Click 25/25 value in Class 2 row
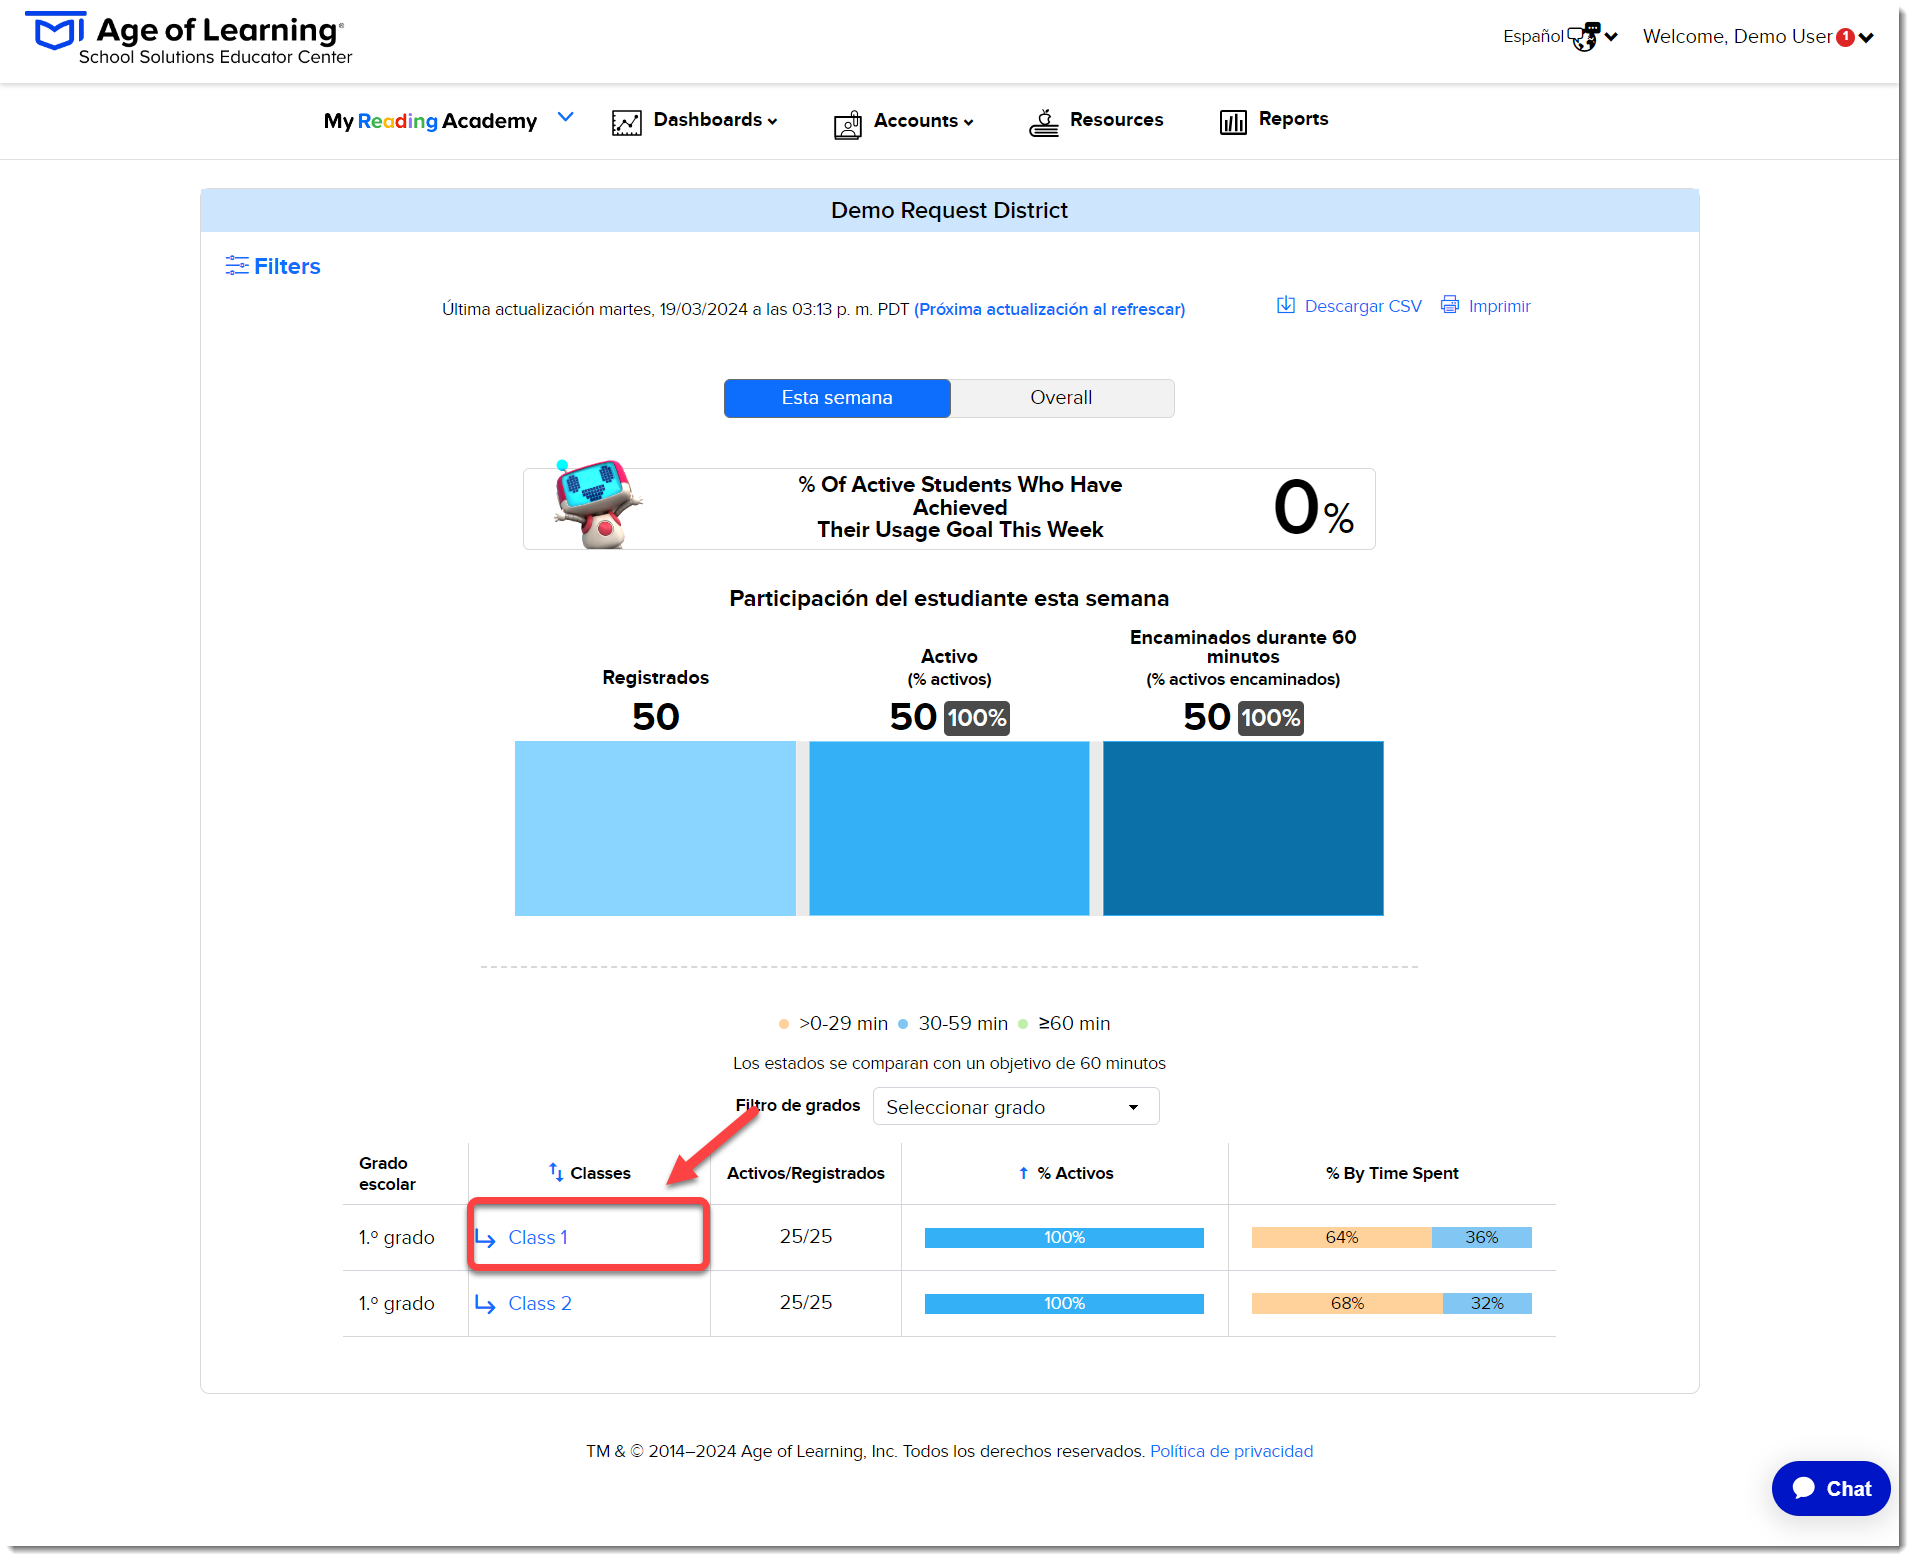 pyautogui.click(x=805, y=1303)
